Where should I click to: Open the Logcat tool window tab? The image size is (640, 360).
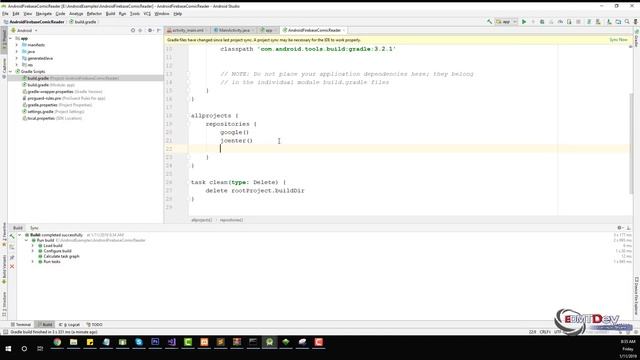pos(70,324)
